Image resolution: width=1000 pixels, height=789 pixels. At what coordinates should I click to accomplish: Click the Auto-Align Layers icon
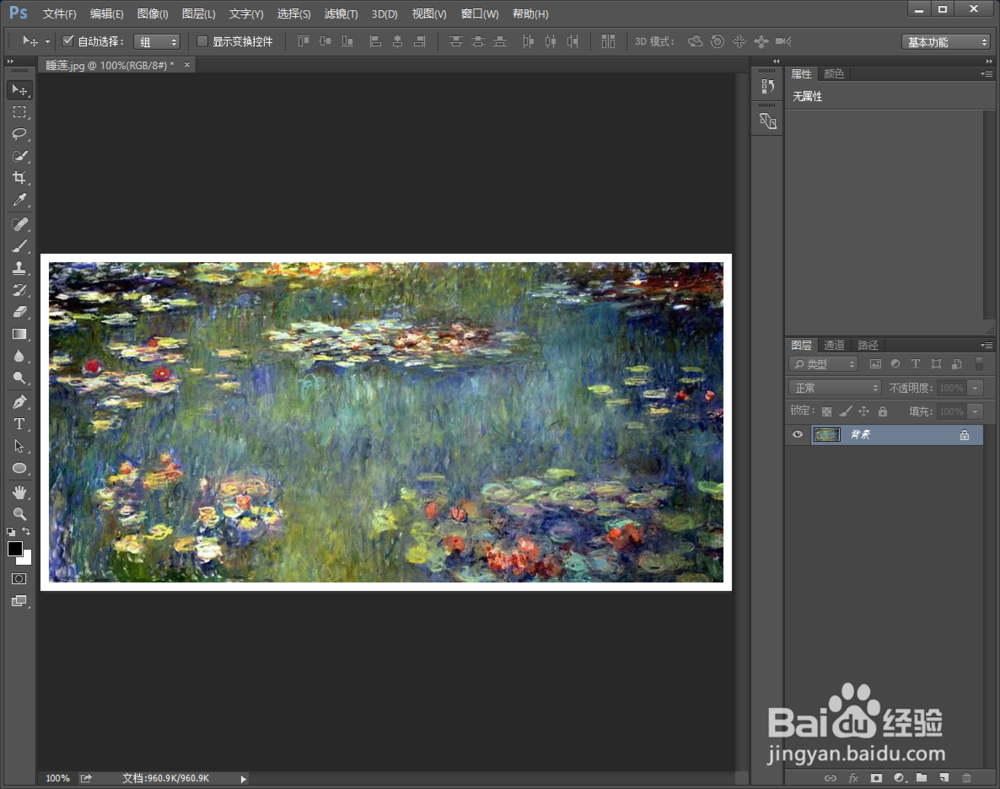608,41
